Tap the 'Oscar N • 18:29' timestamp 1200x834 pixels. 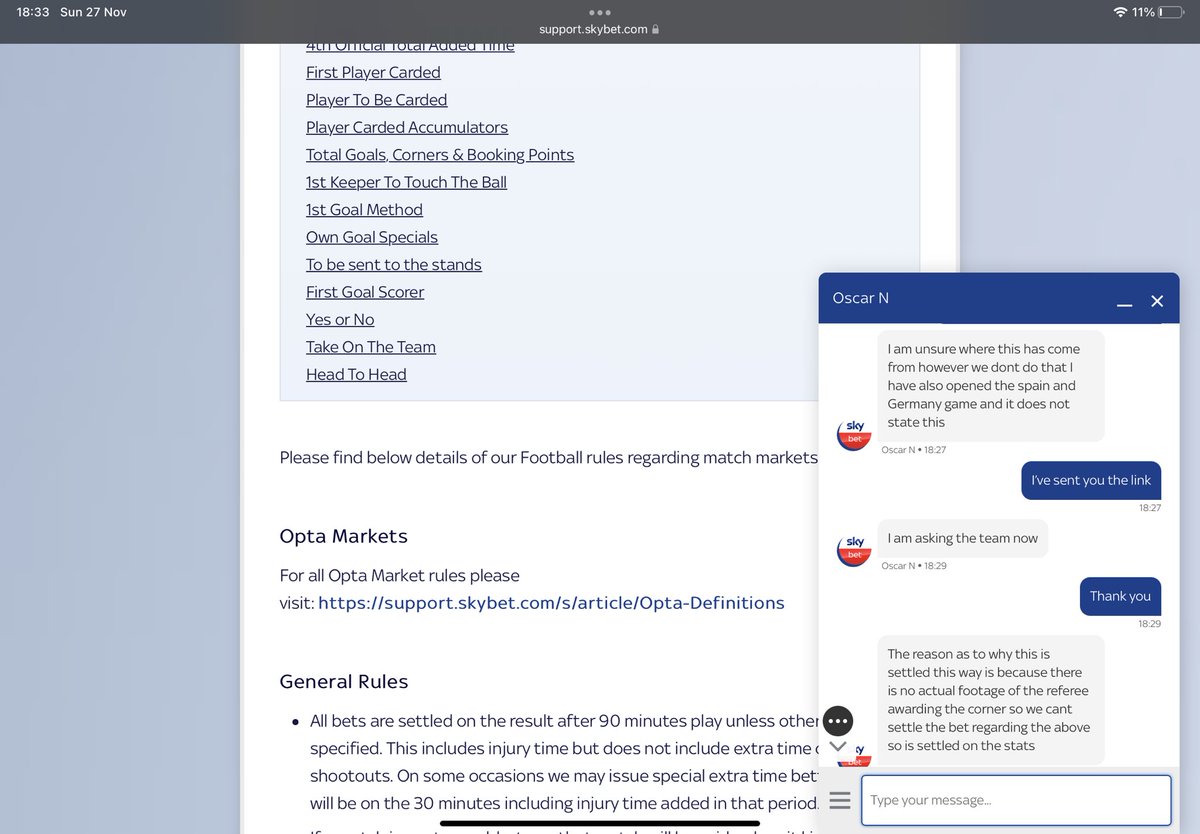pos(914,566)
